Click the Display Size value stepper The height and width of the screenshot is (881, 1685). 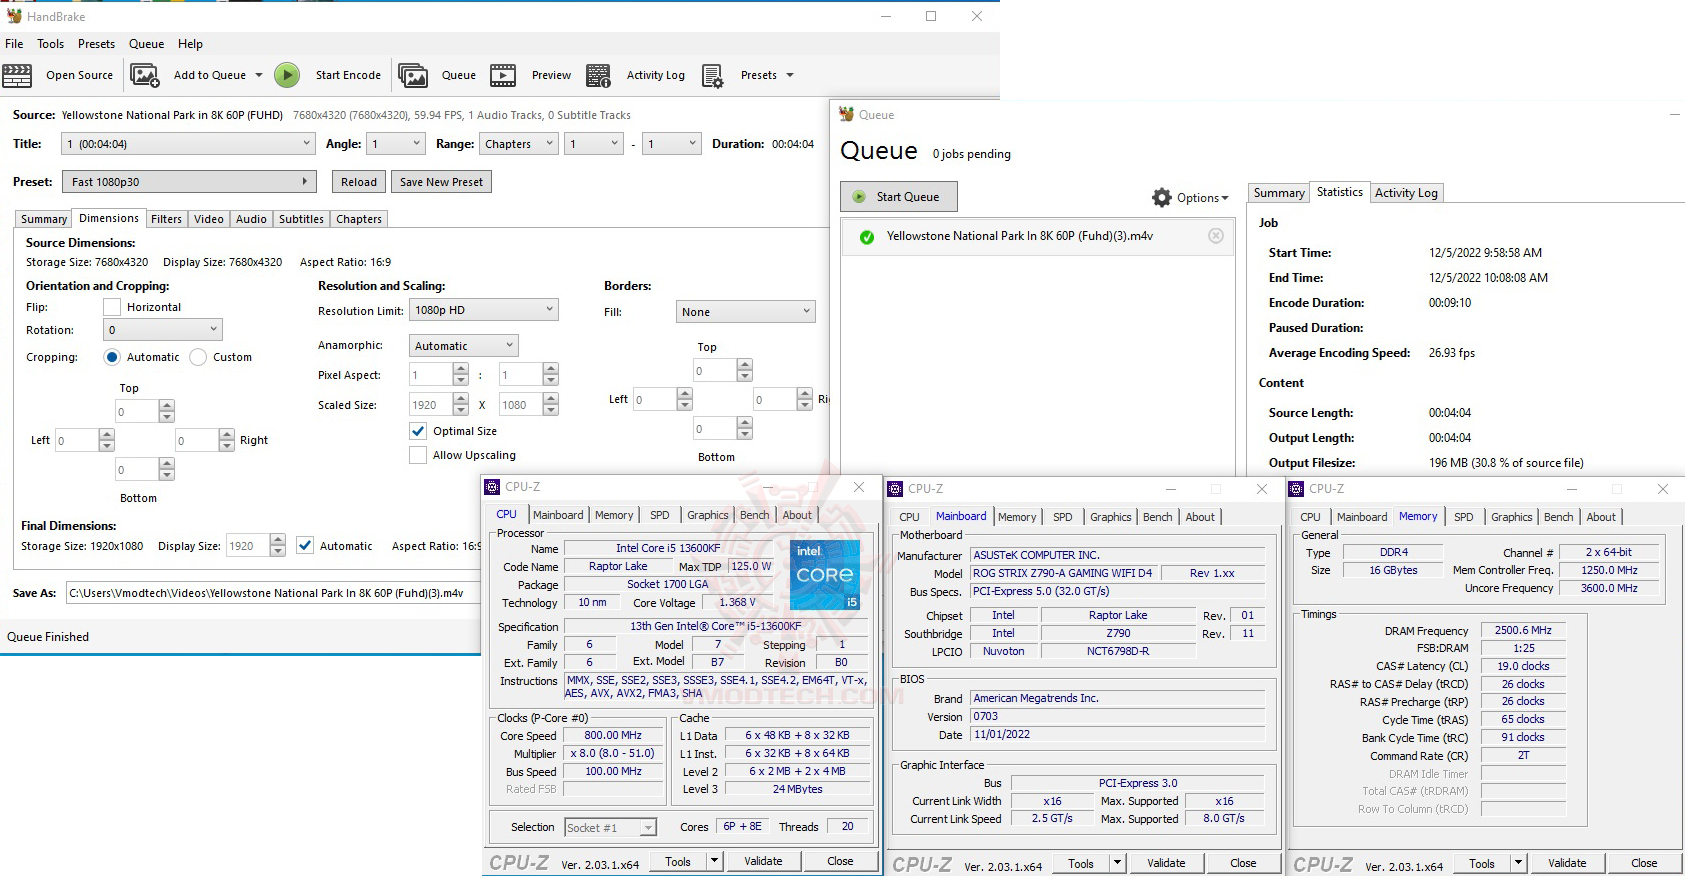click(278, 545)
